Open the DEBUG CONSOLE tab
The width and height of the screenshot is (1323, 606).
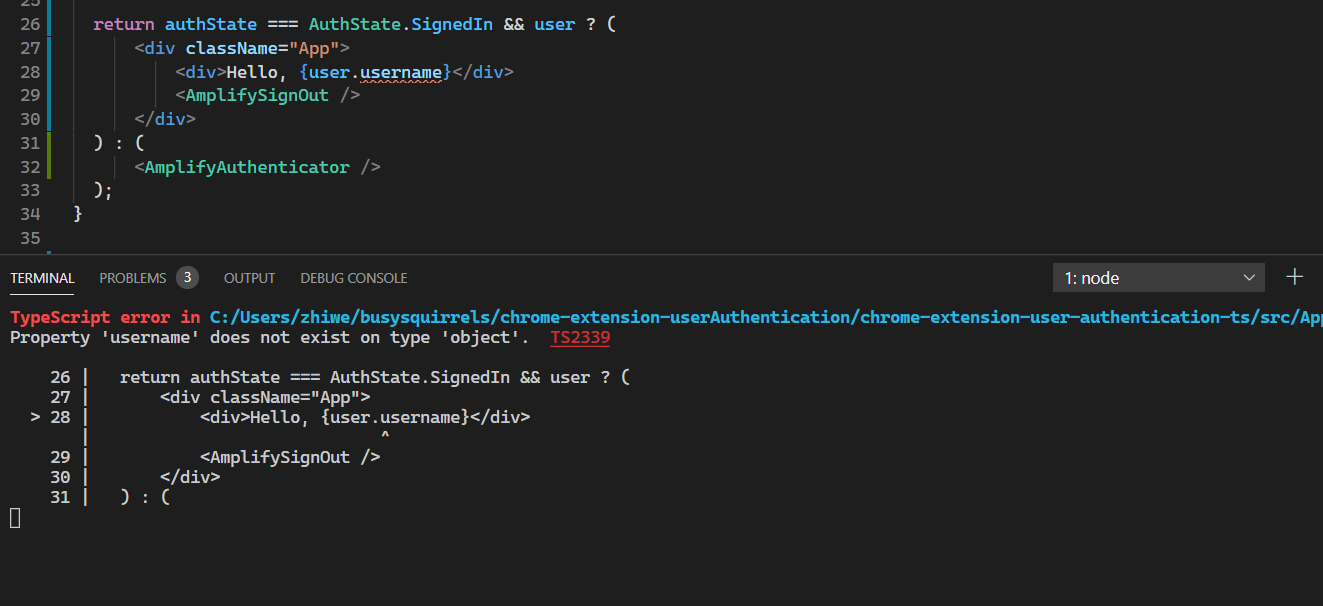(354, 278)
